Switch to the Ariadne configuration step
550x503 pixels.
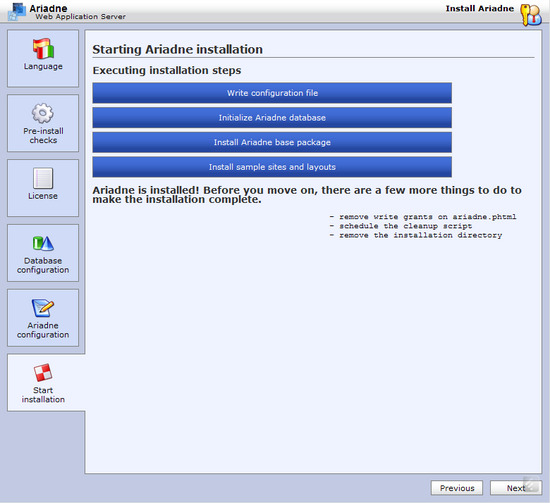[x=43, y=318]
